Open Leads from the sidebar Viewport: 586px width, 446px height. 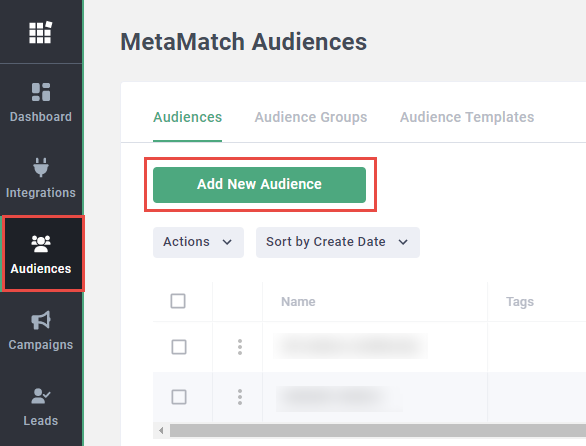[41, 406]
